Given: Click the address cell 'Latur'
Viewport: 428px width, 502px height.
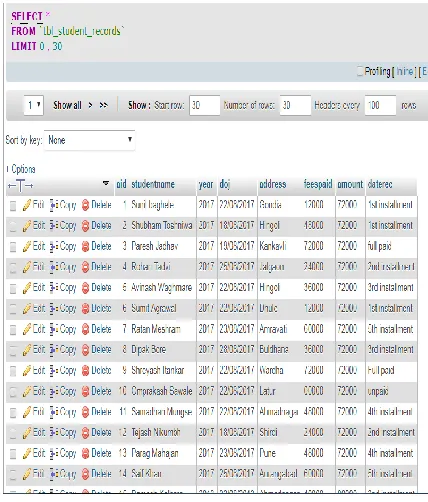Looking at the screenshot, I should coord(267,391).
